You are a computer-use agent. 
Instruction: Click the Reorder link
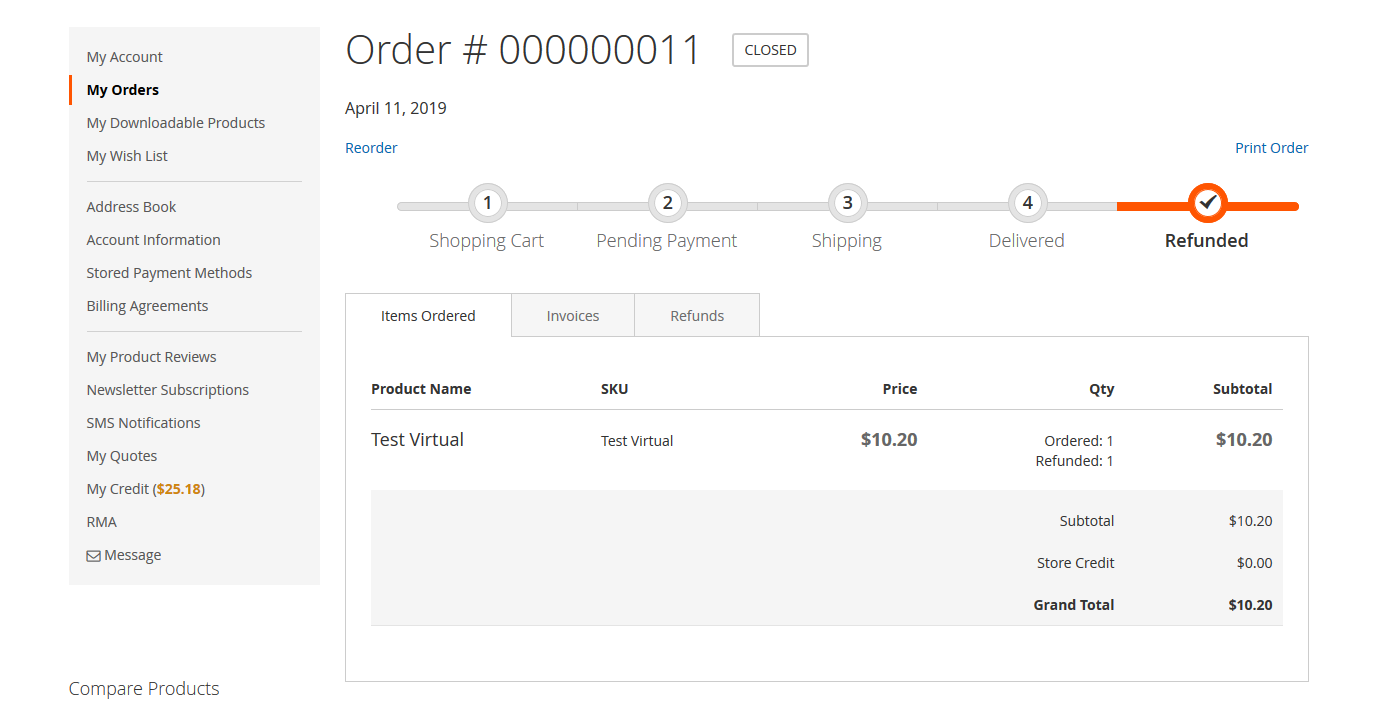coord(371,147)
